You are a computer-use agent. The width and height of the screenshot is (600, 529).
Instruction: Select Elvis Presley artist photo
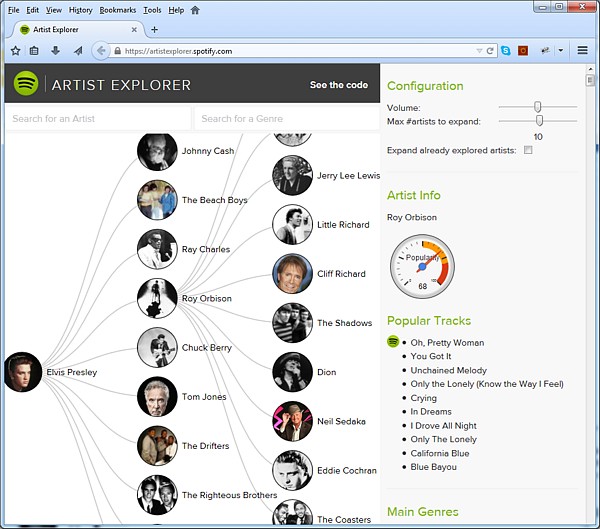coord(23,372)
